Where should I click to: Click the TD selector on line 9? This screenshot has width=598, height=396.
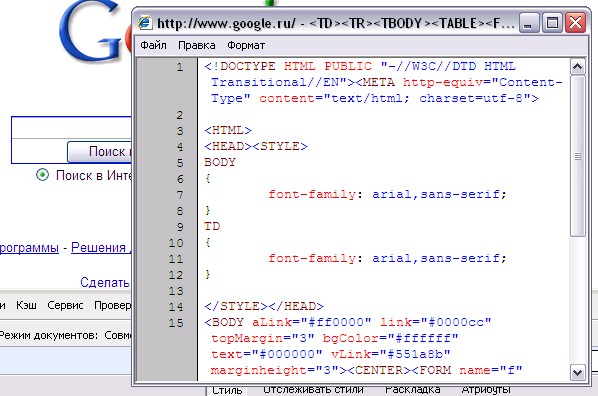(212, 227)
